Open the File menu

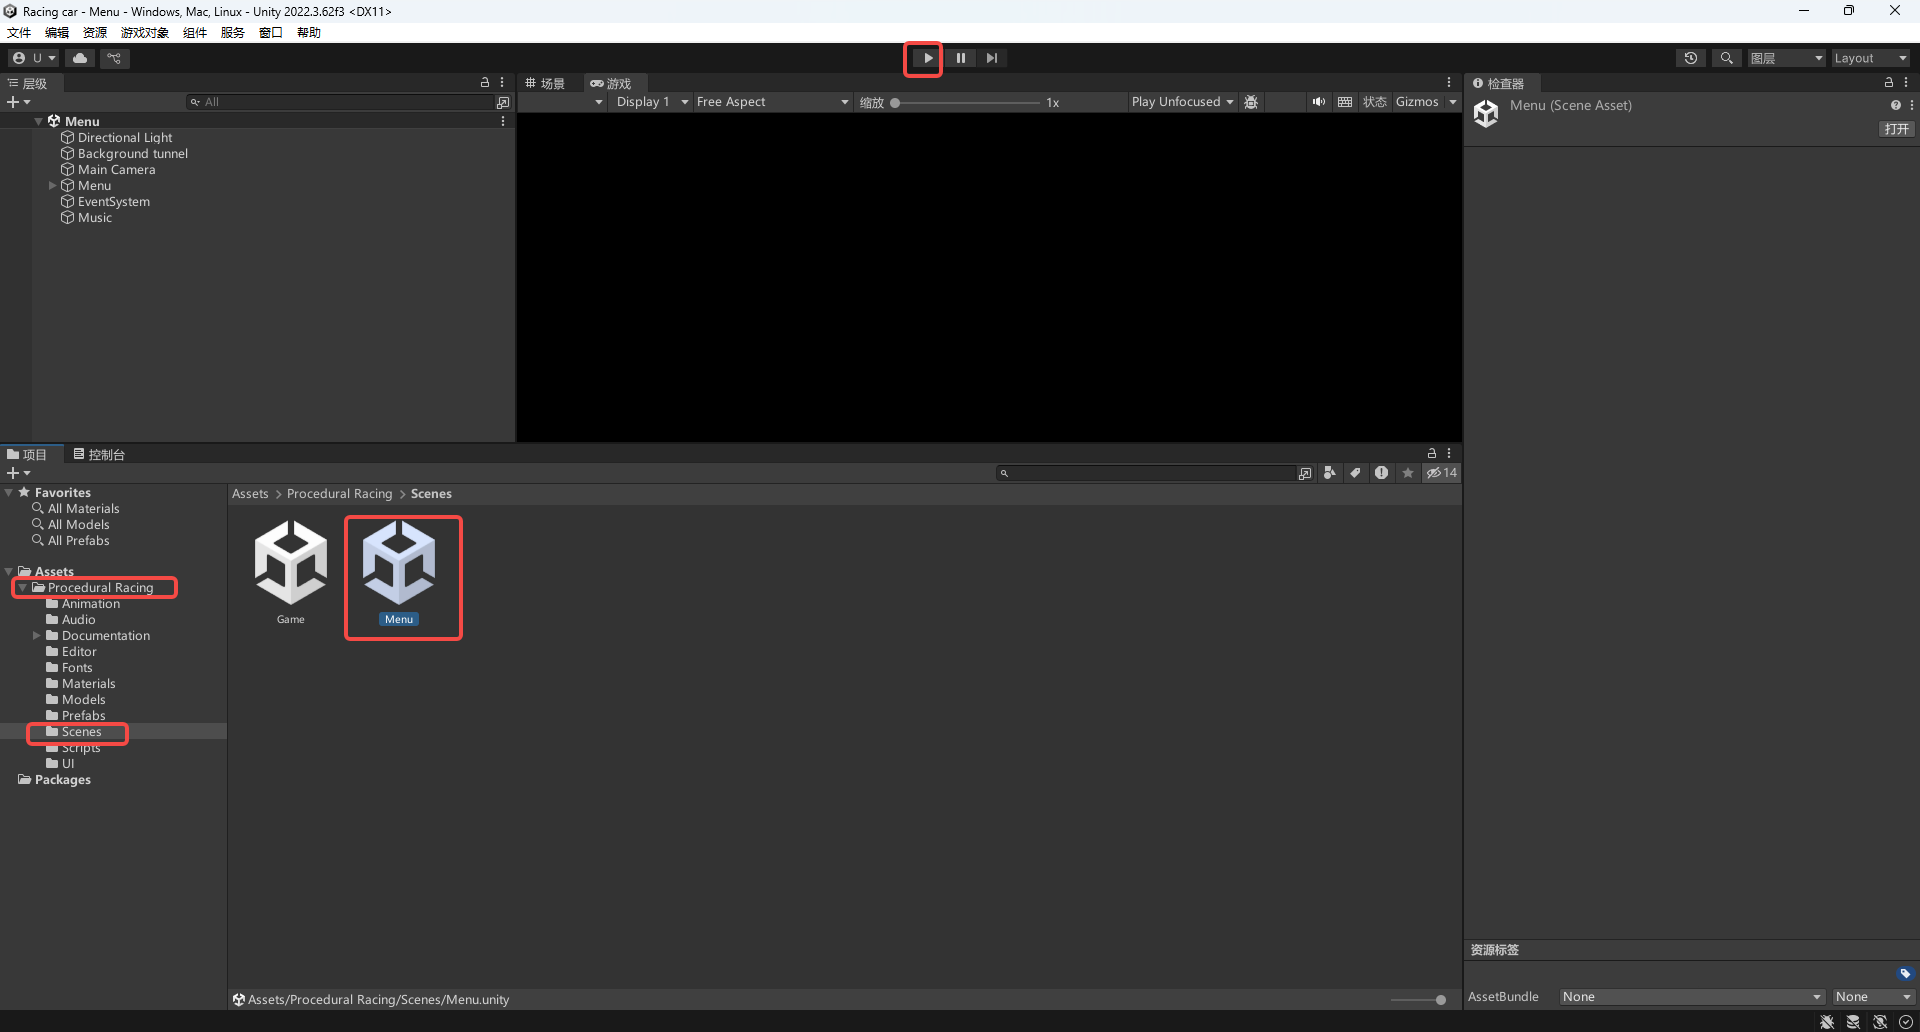click(19, 32)
